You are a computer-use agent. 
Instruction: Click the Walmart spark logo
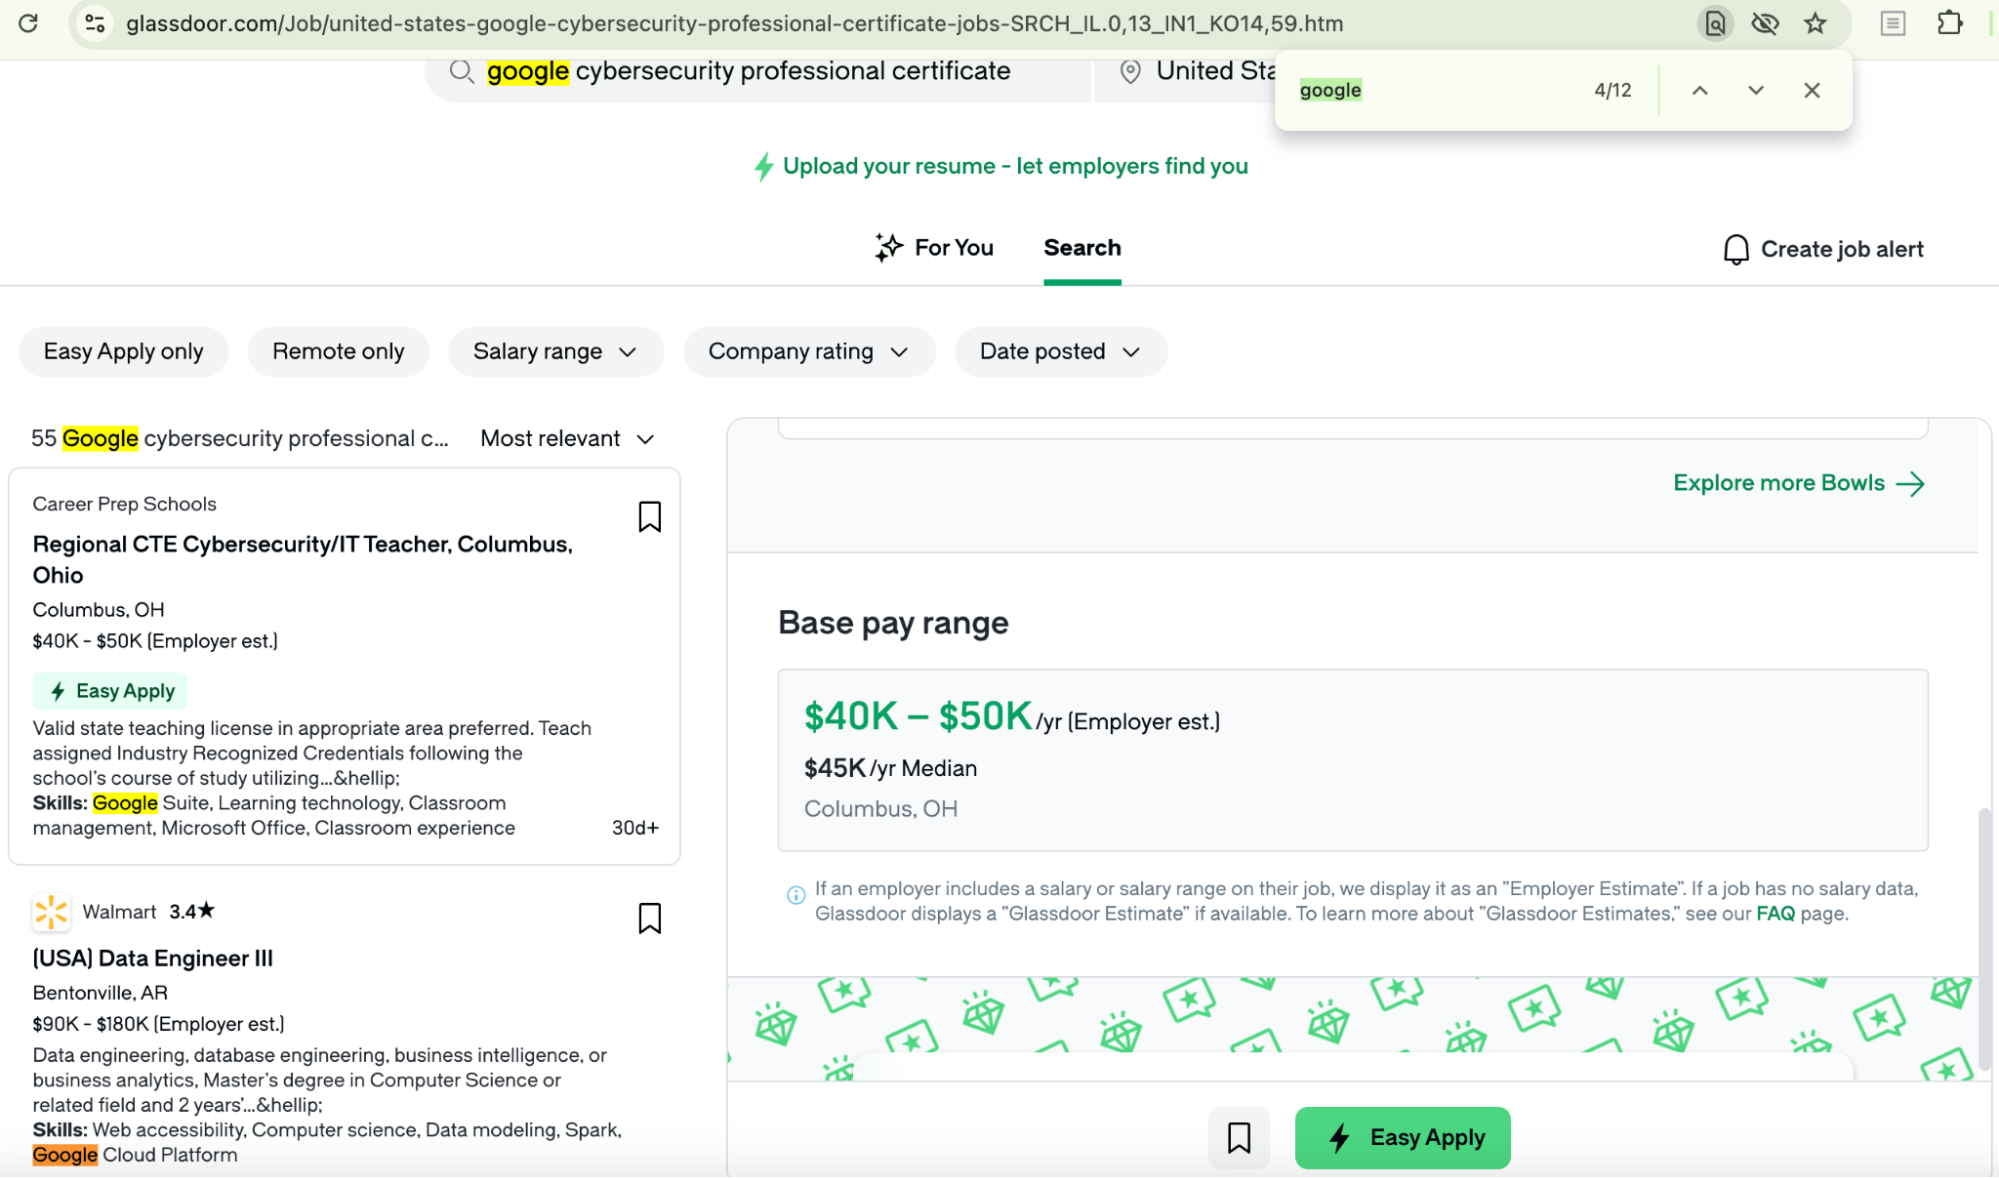click(x=51, y=912)
